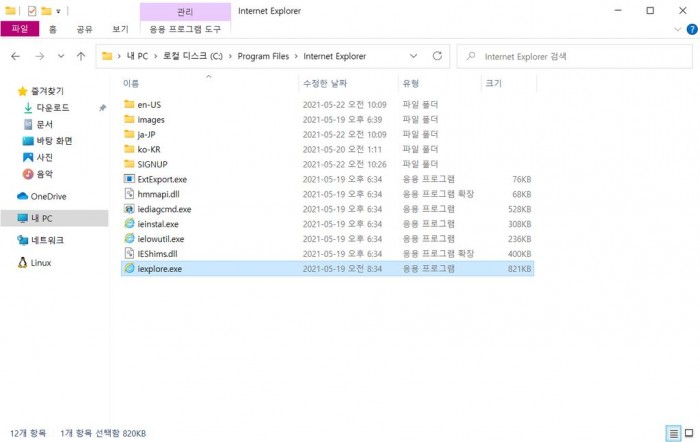700x442 pixels.
Task: Click the properties checkmark icon in title bar
Action: pyautogui.click(x=32, y=11)
